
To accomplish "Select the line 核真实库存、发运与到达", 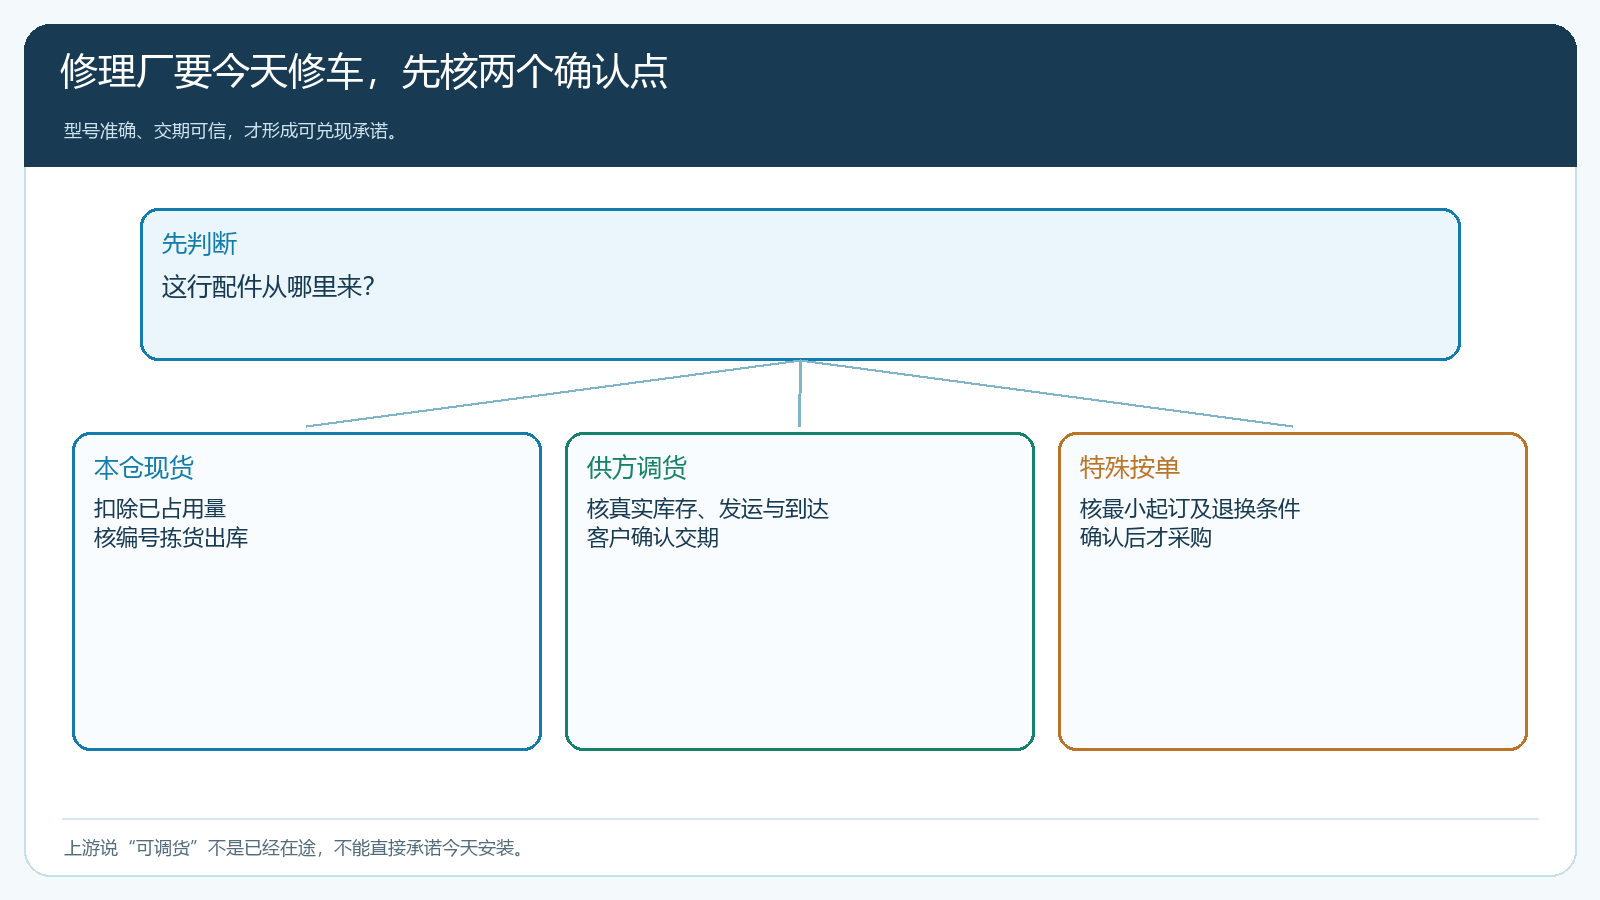I will tap(708, 509).
